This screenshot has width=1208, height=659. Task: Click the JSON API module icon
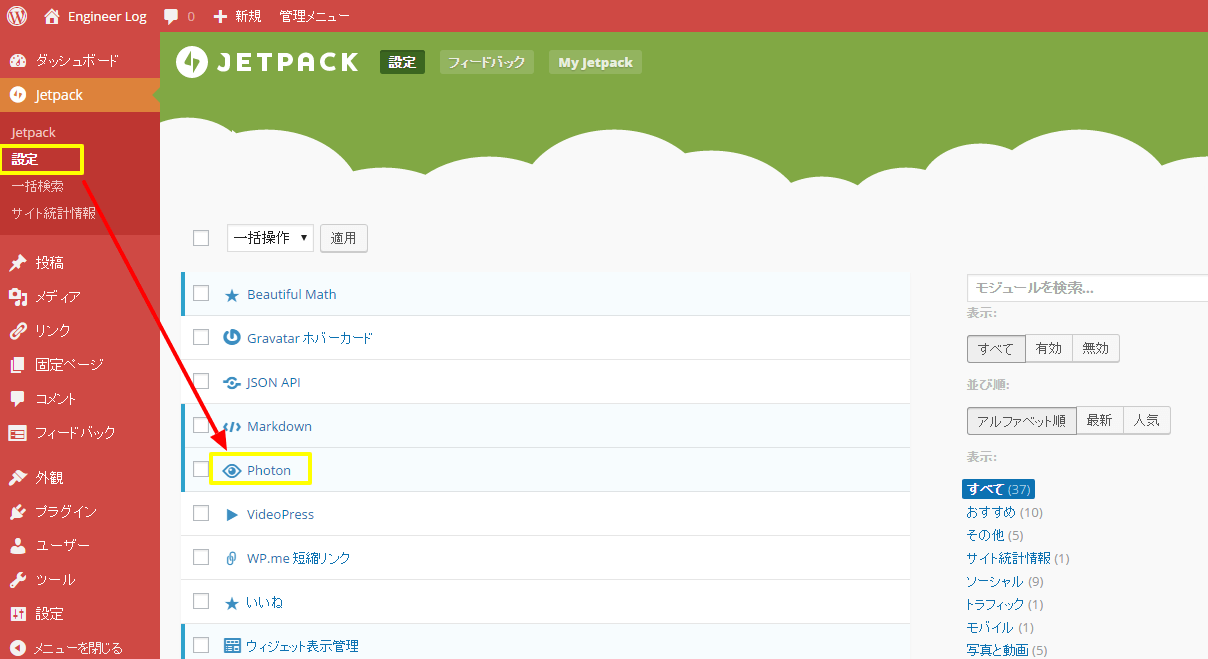click(232, 382)
